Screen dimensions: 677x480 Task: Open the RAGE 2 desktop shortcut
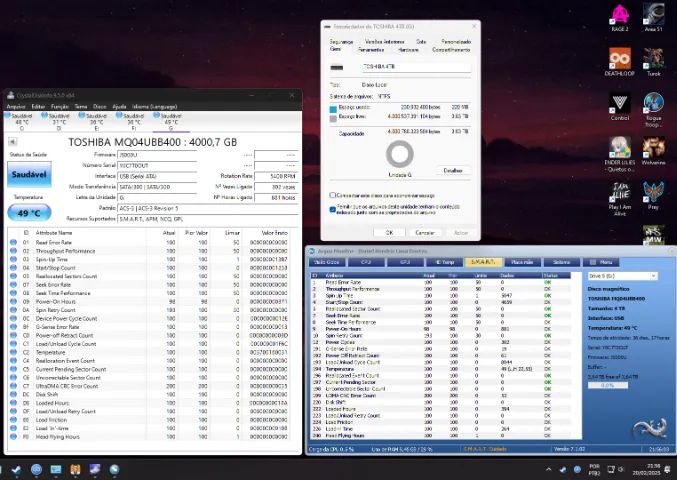[x=620, y=17]
